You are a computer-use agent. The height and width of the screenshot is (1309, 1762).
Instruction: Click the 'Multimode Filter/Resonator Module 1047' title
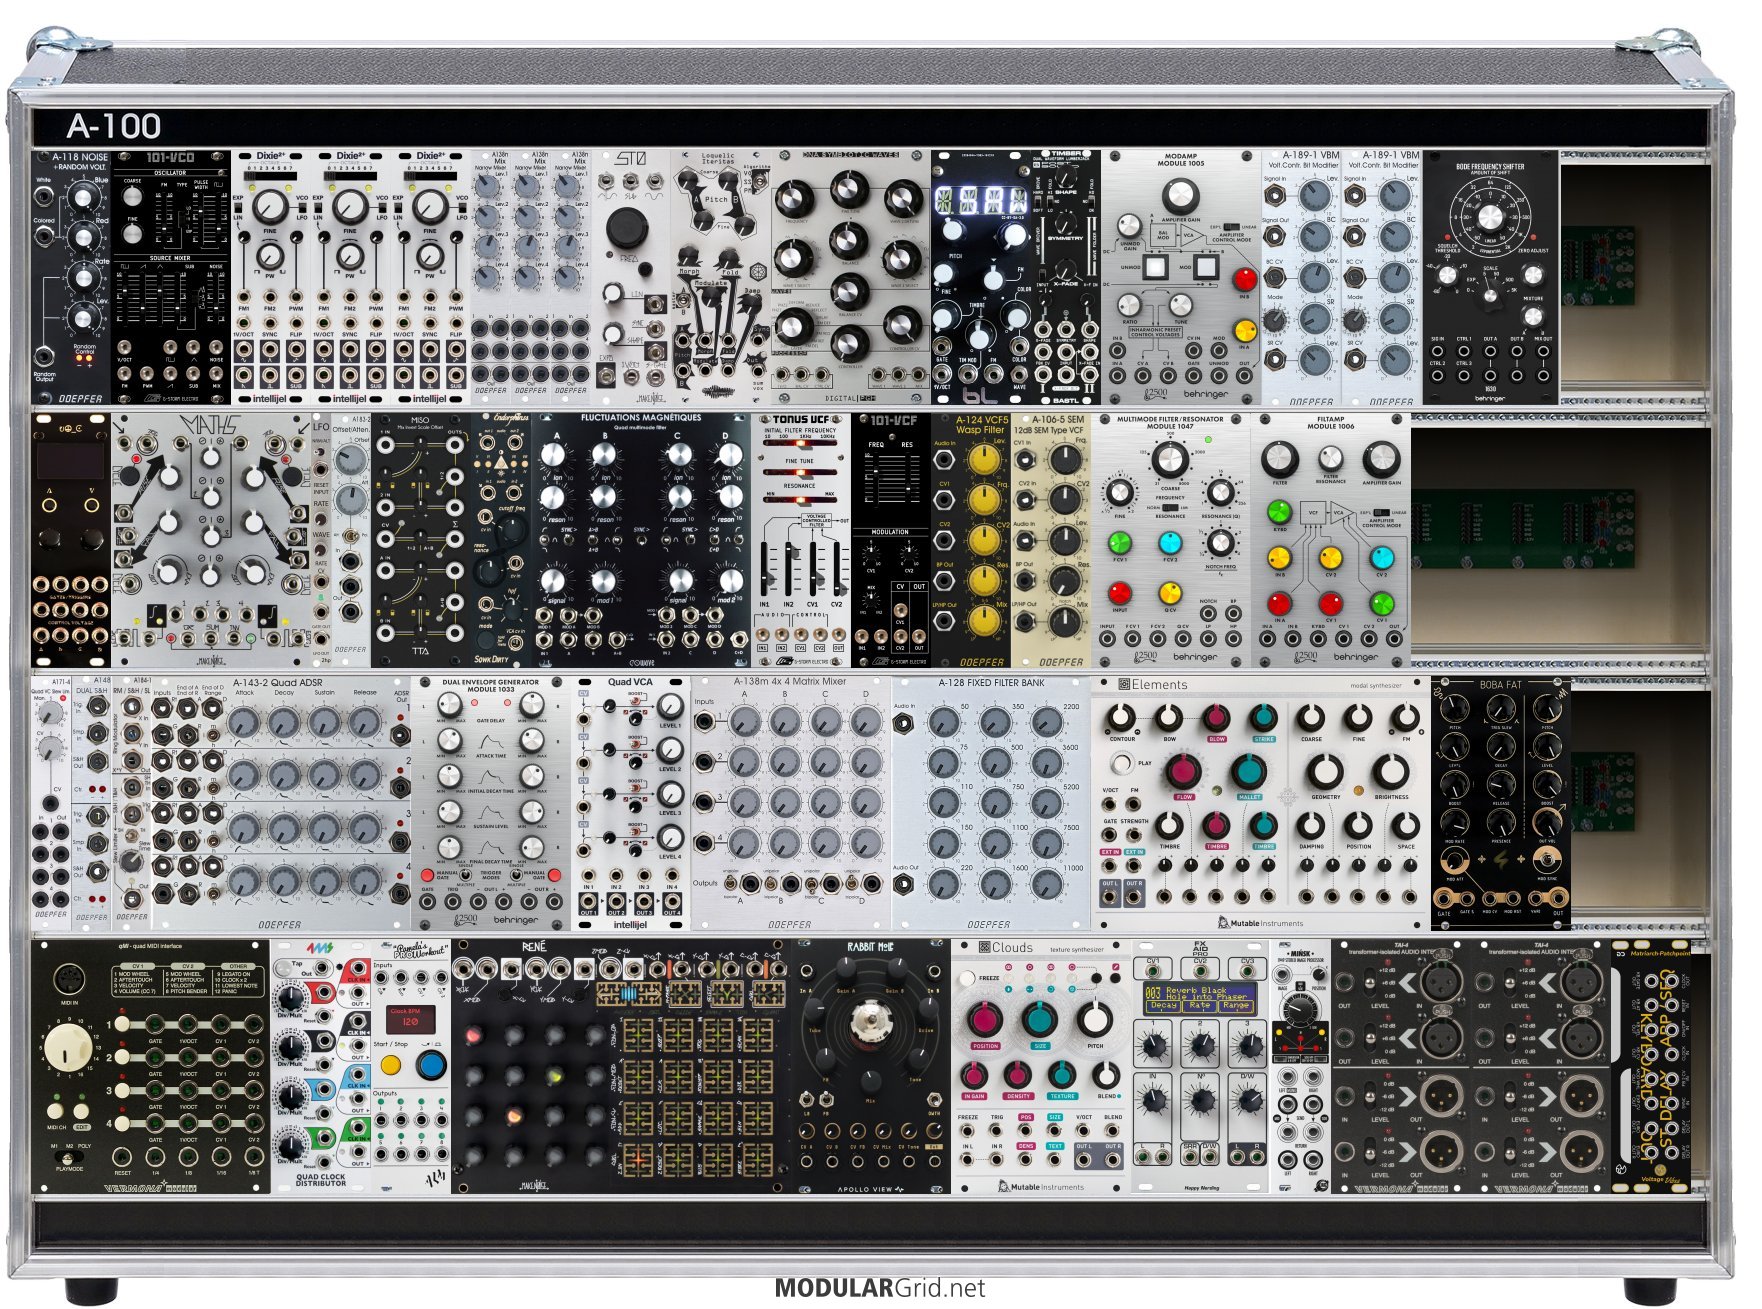click(x=1170, y=422)
